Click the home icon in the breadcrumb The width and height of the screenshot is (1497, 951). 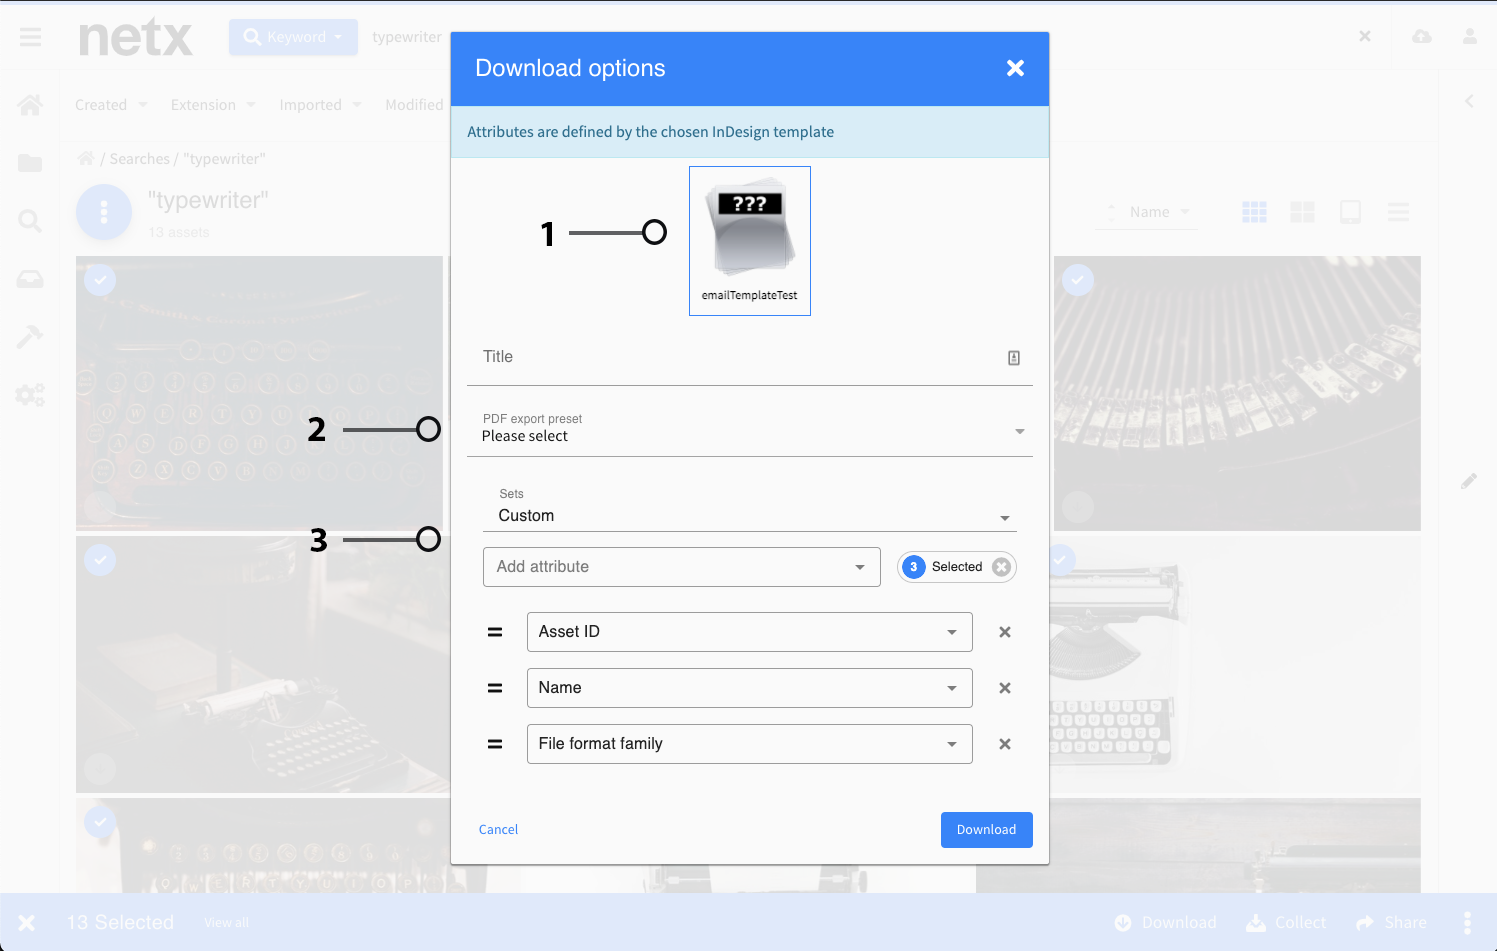coord(86,159)
